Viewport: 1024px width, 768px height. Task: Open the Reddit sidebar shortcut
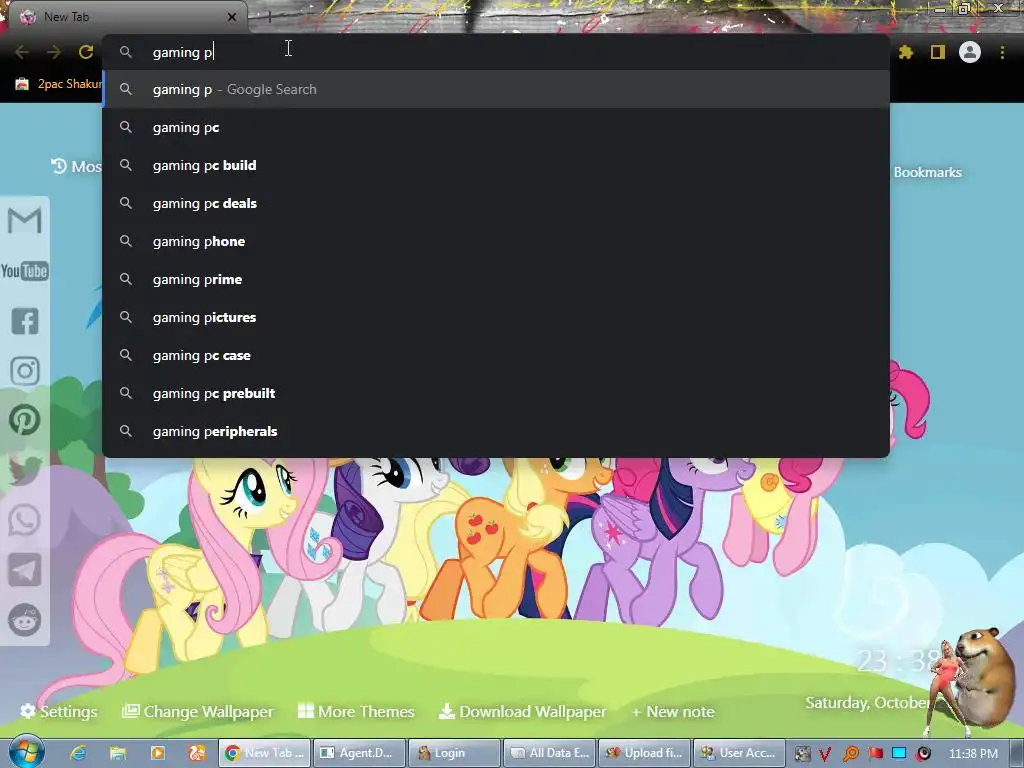(x=25, y=620)
